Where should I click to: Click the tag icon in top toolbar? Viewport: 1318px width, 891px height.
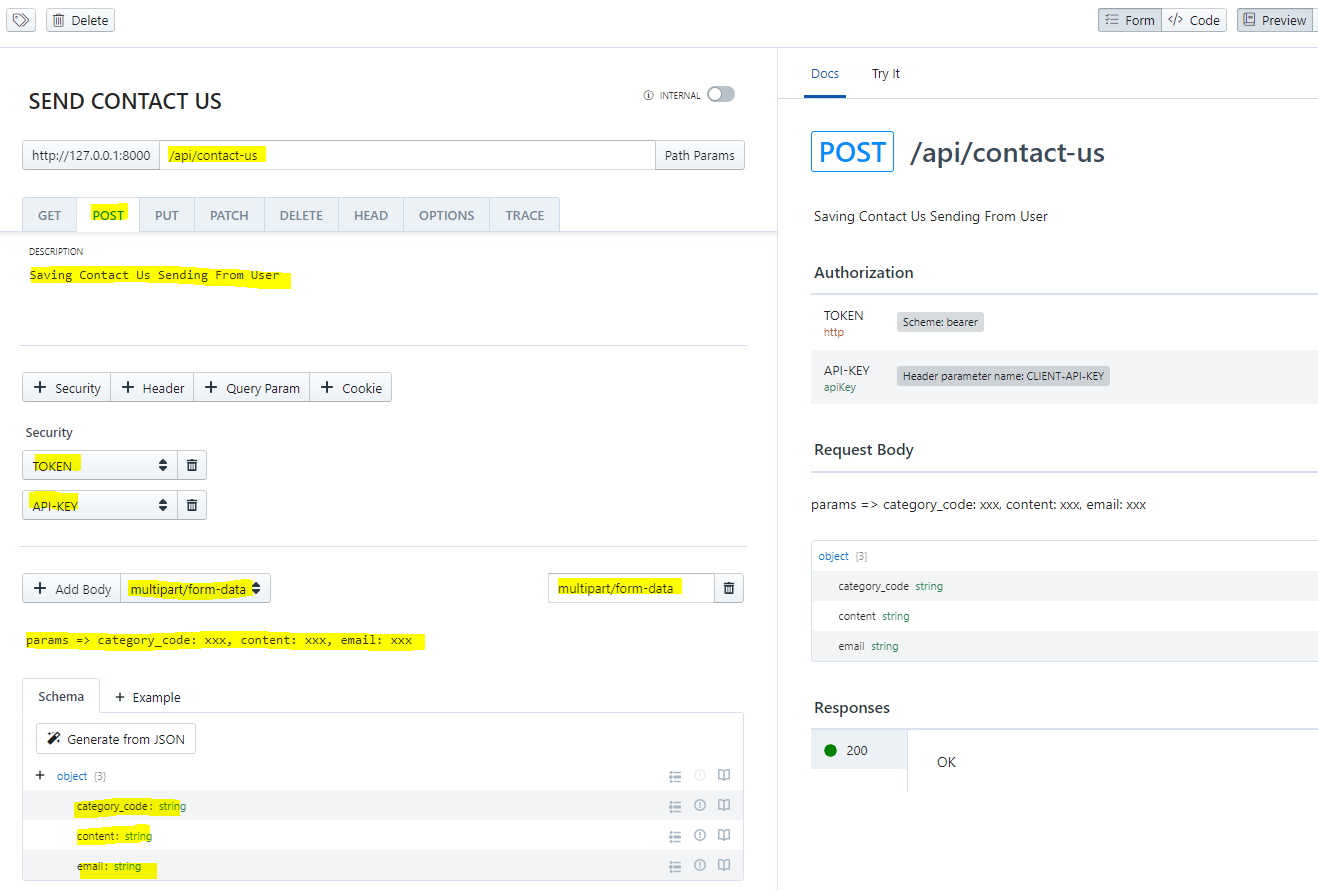click(x=22, y=20)
